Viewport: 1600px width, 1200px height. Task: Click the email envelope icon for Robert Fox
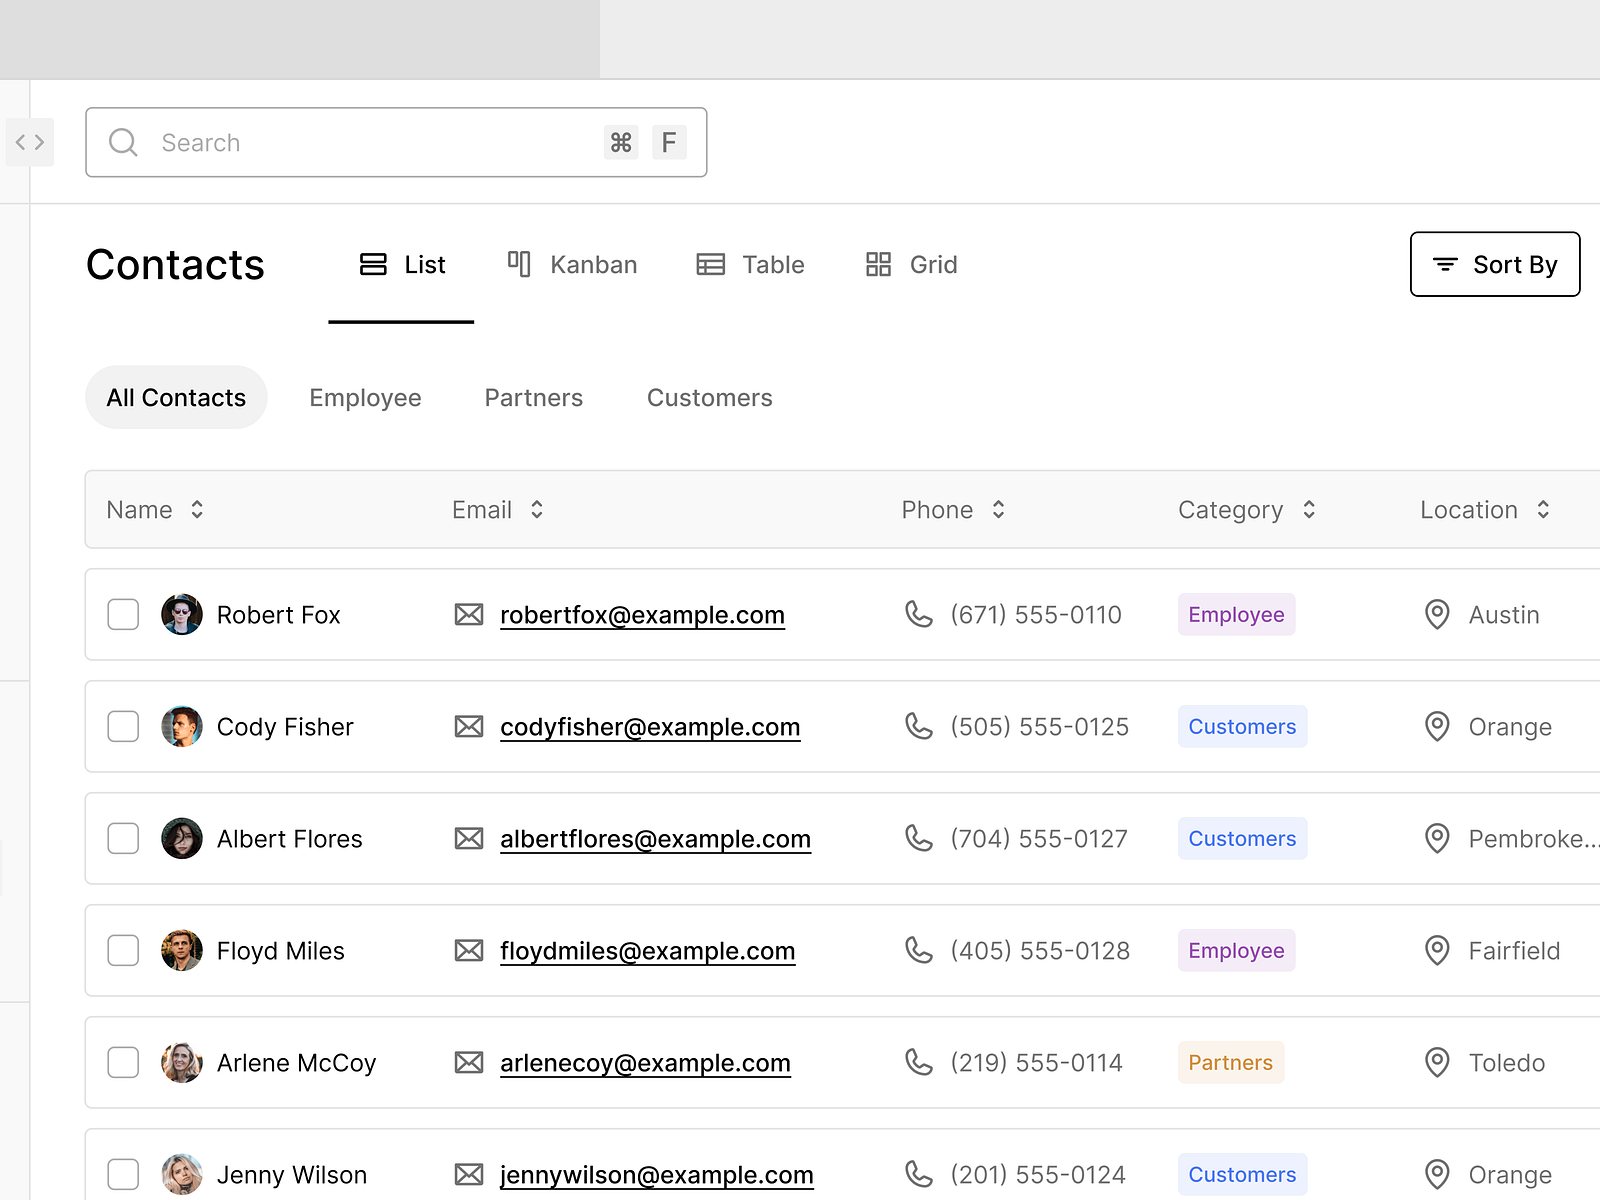coord(469,614)
